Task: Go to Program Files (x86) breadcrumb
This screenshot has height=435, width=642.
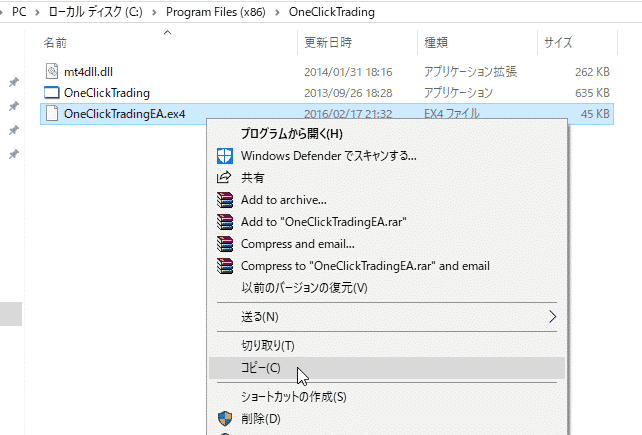Action: coord(216,12)
